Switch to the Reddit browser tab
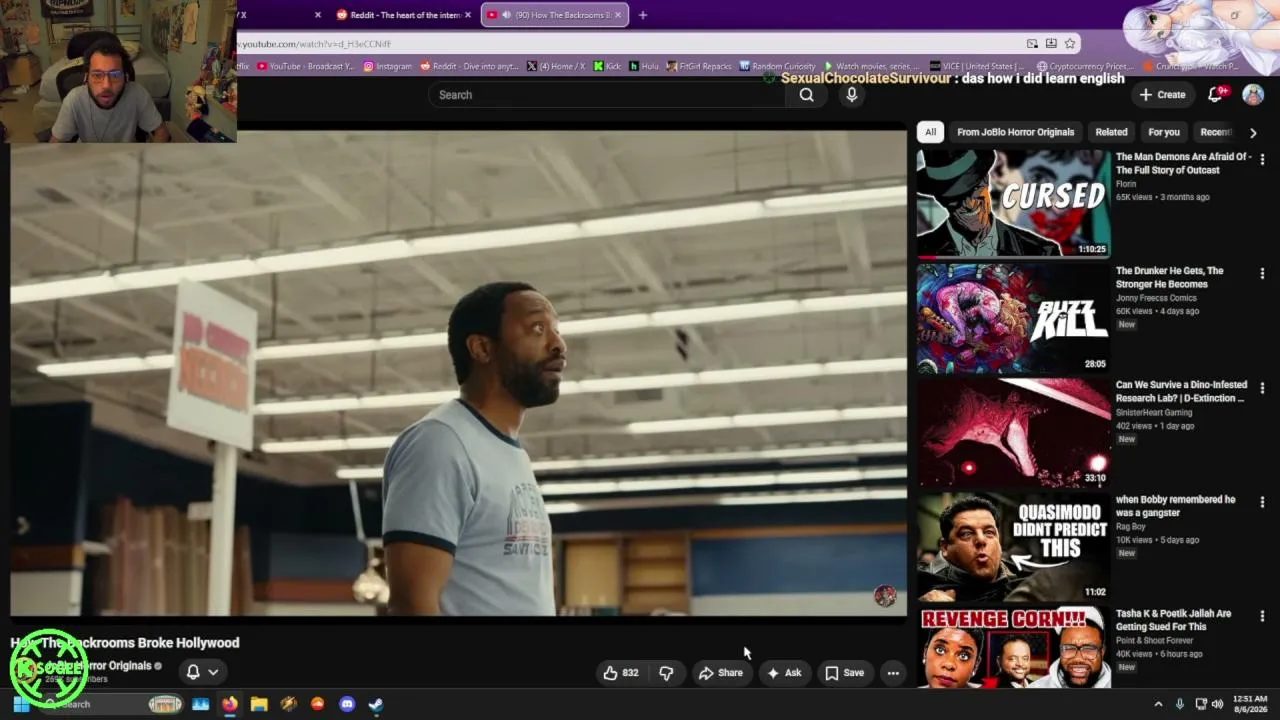This screenshot has height=720, width=1280. click(x=403, y=15)
